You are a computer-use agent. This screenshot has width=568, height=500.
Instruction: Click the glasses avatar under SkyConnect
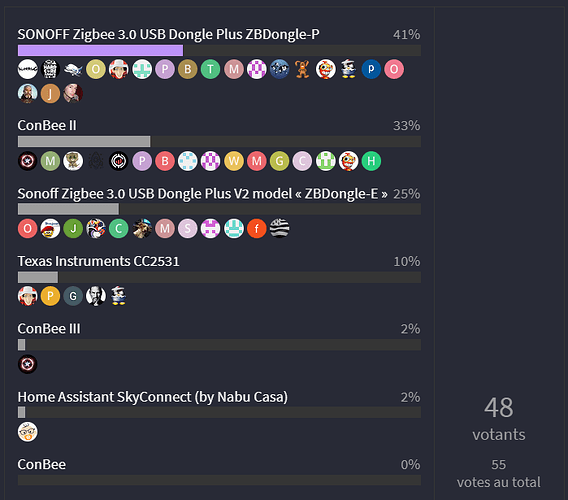[28, 432]
